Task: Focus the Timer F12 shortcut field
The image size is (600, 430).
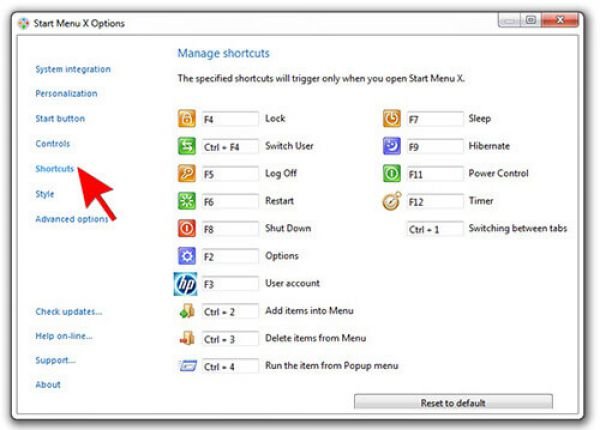Action: pyautogui.click(x=435, y=202)
